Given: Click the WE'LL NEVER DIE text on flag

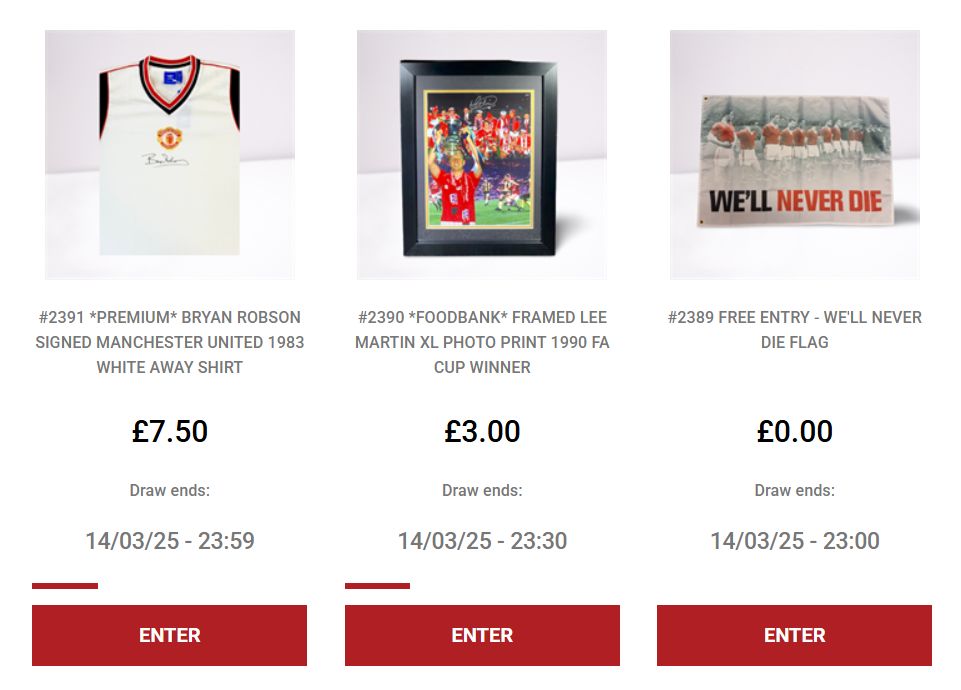Looking at the screenshot, I should [x=795, y=201].
